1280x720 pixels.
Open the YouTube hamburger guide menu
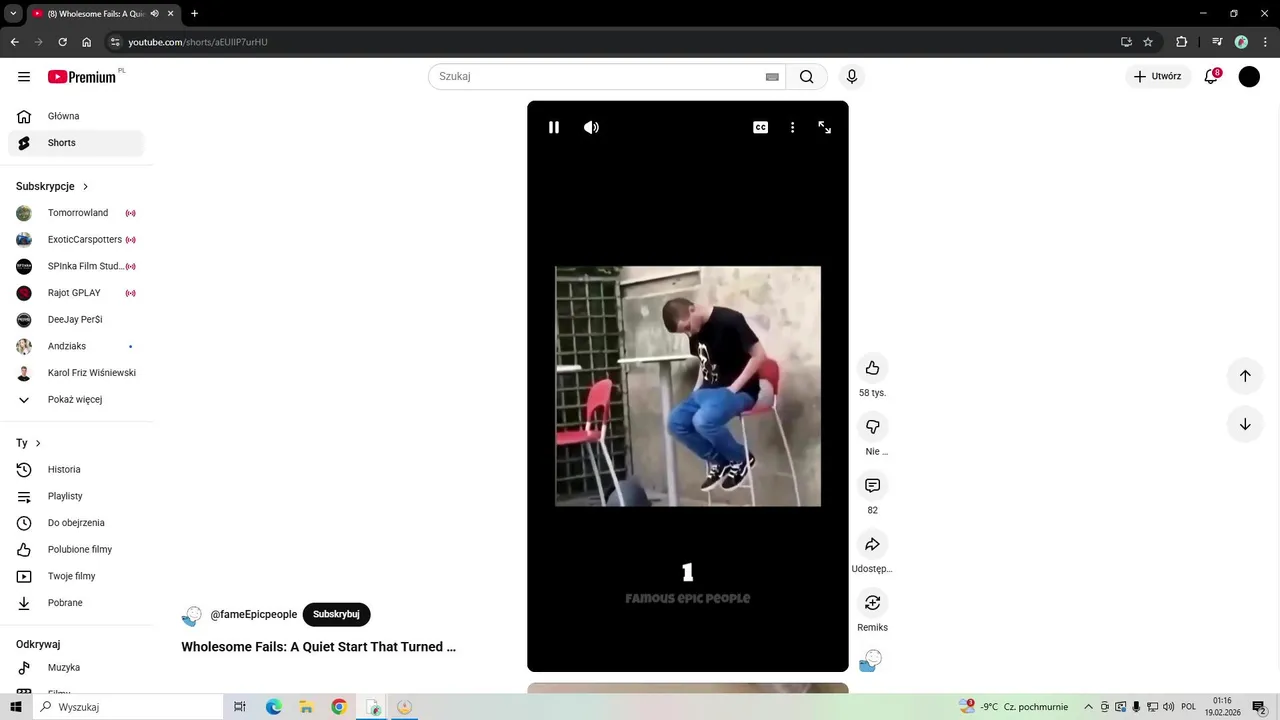point(24,77)
